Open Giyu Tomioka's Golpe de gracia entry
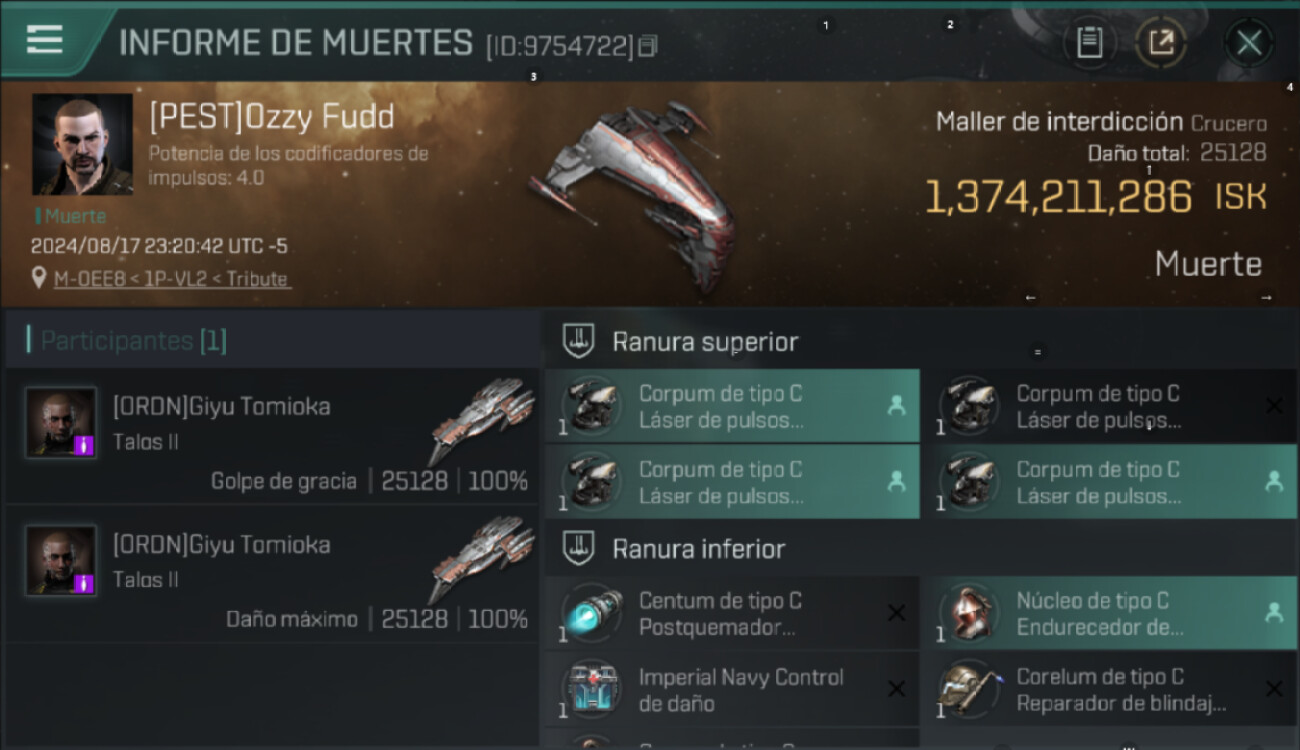 (x=272, y=435)
